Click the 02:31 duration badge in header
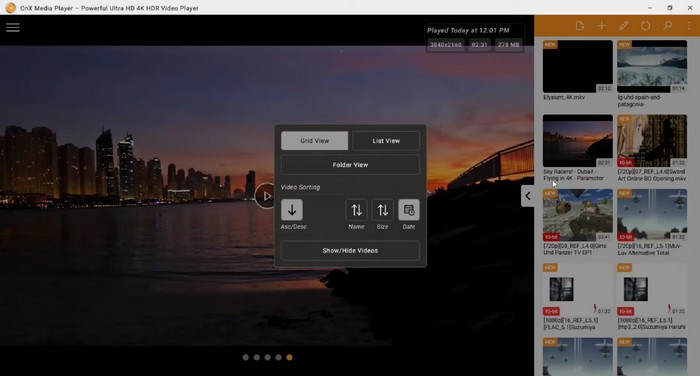 pyautogui.click(x=479, y=45)
